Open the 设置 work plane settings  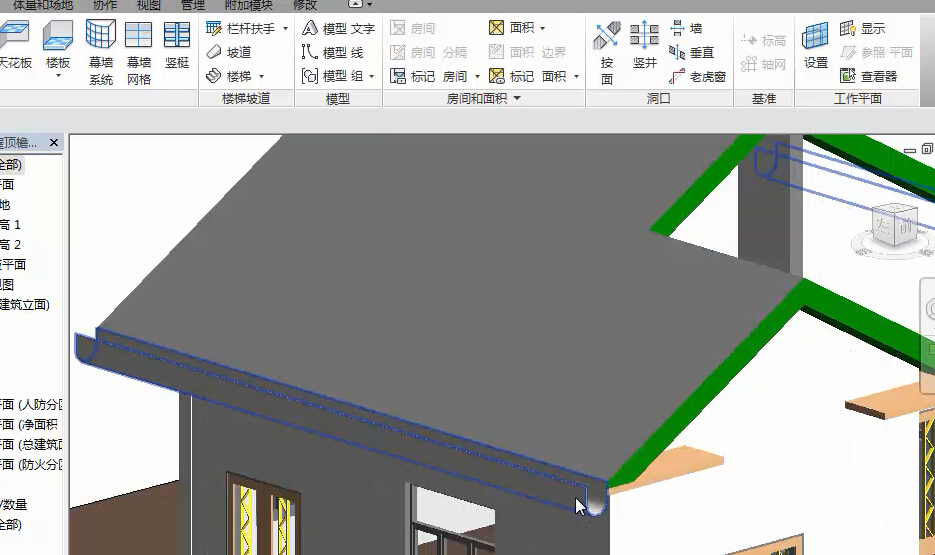816,47
